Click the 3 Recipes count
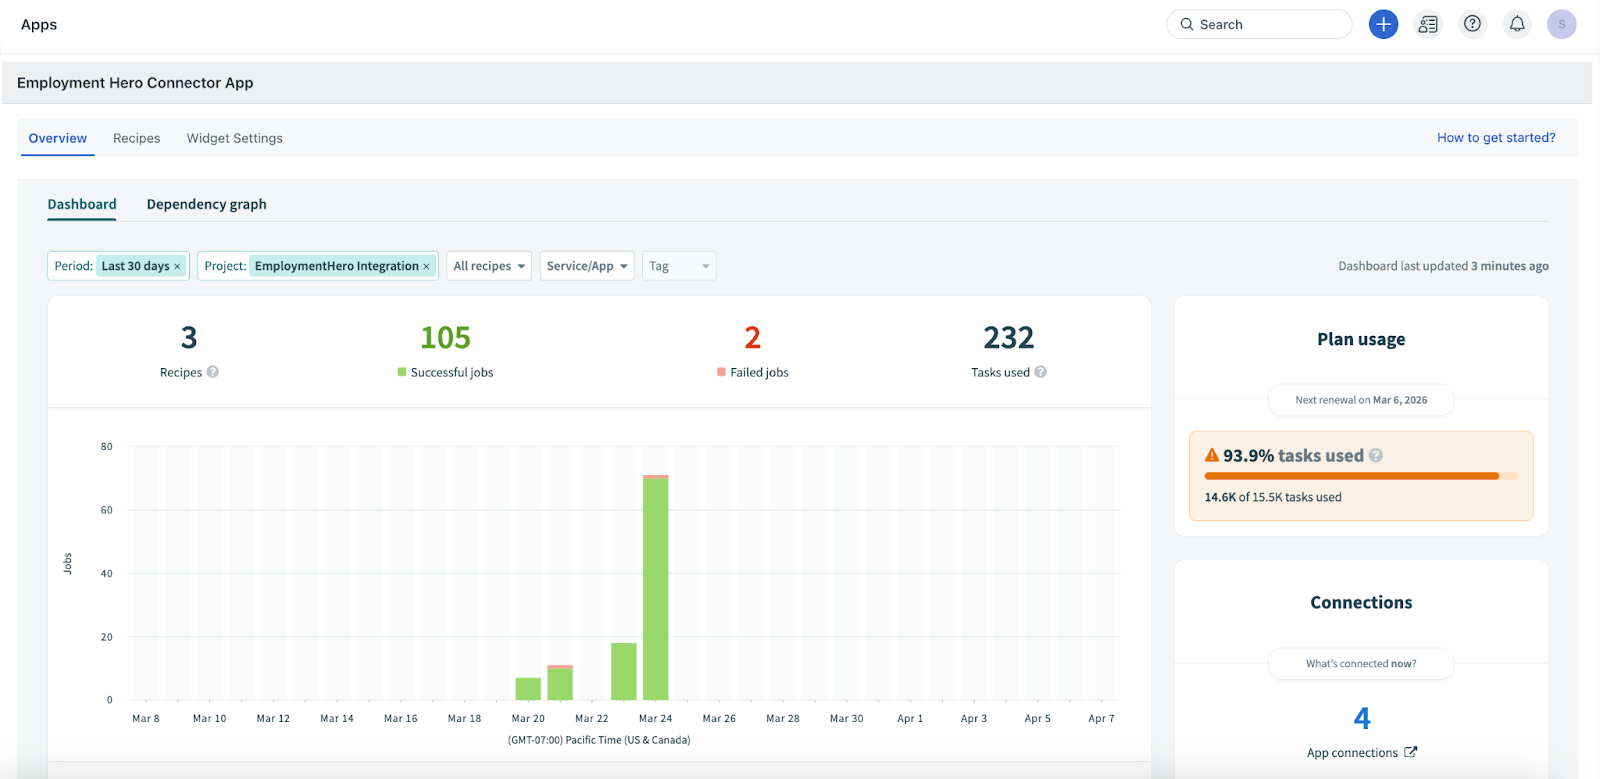 189,338
